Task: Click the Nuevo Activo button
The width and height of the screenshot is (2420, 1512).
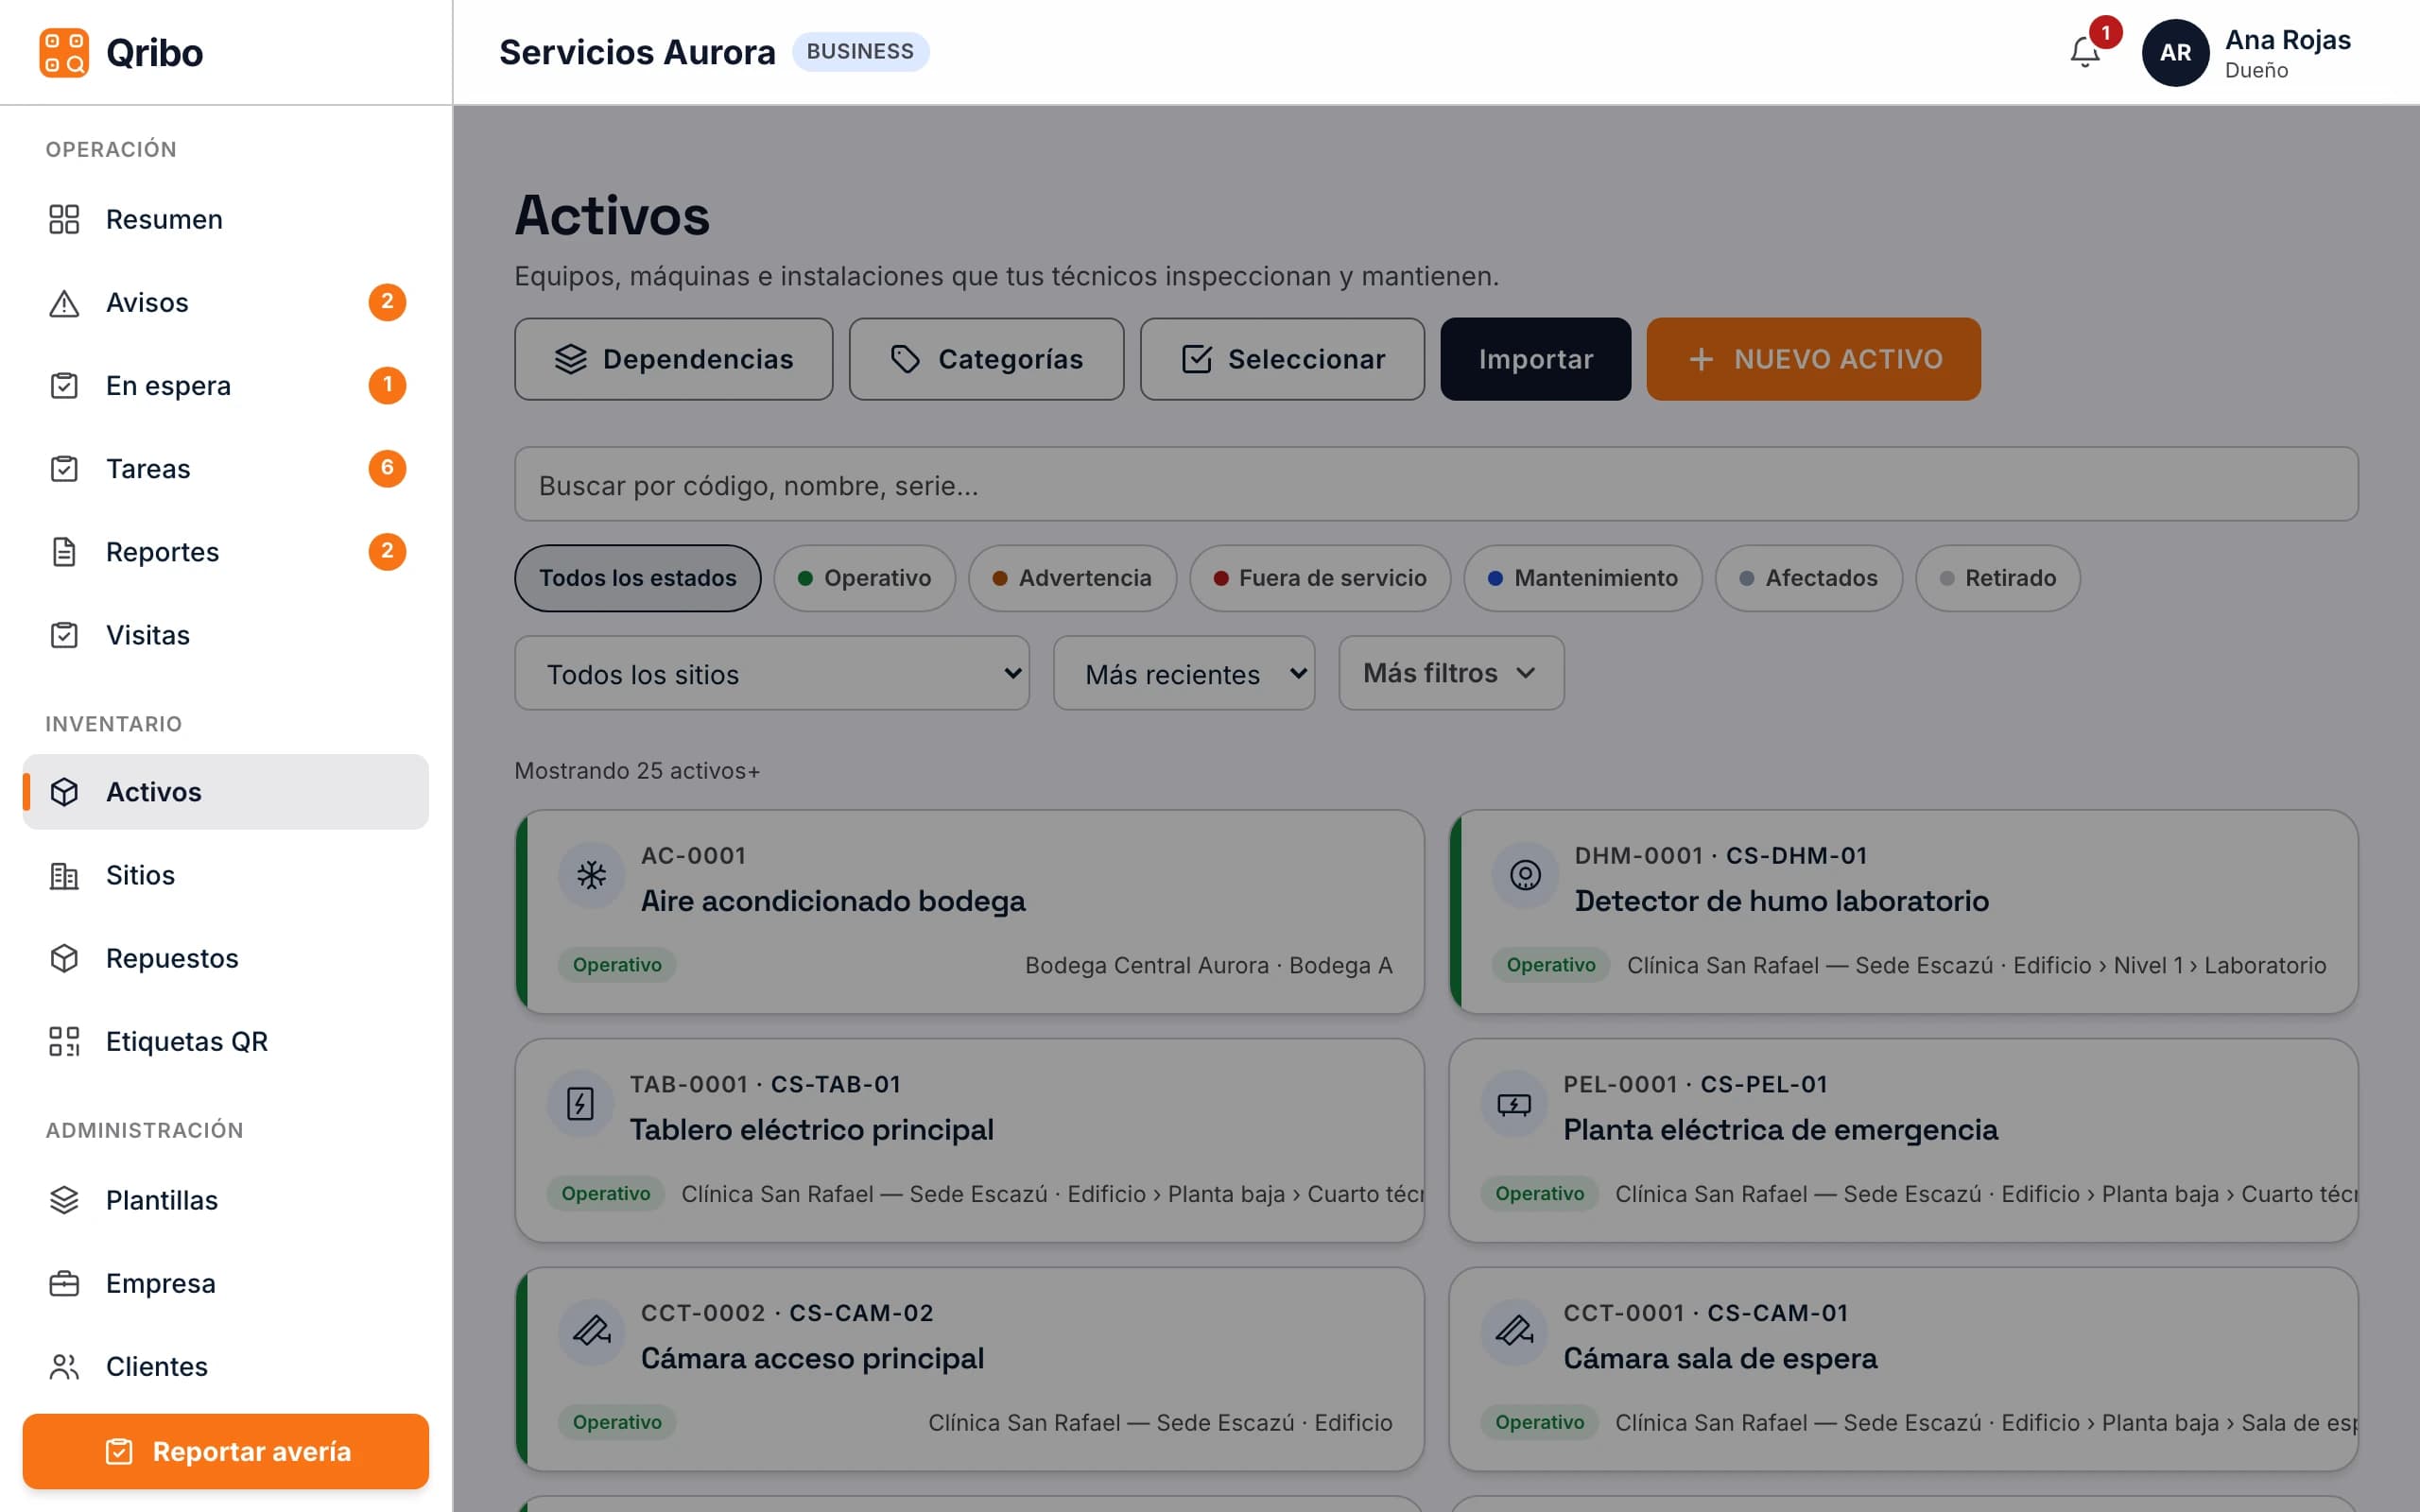Action: coord(1813,359)
